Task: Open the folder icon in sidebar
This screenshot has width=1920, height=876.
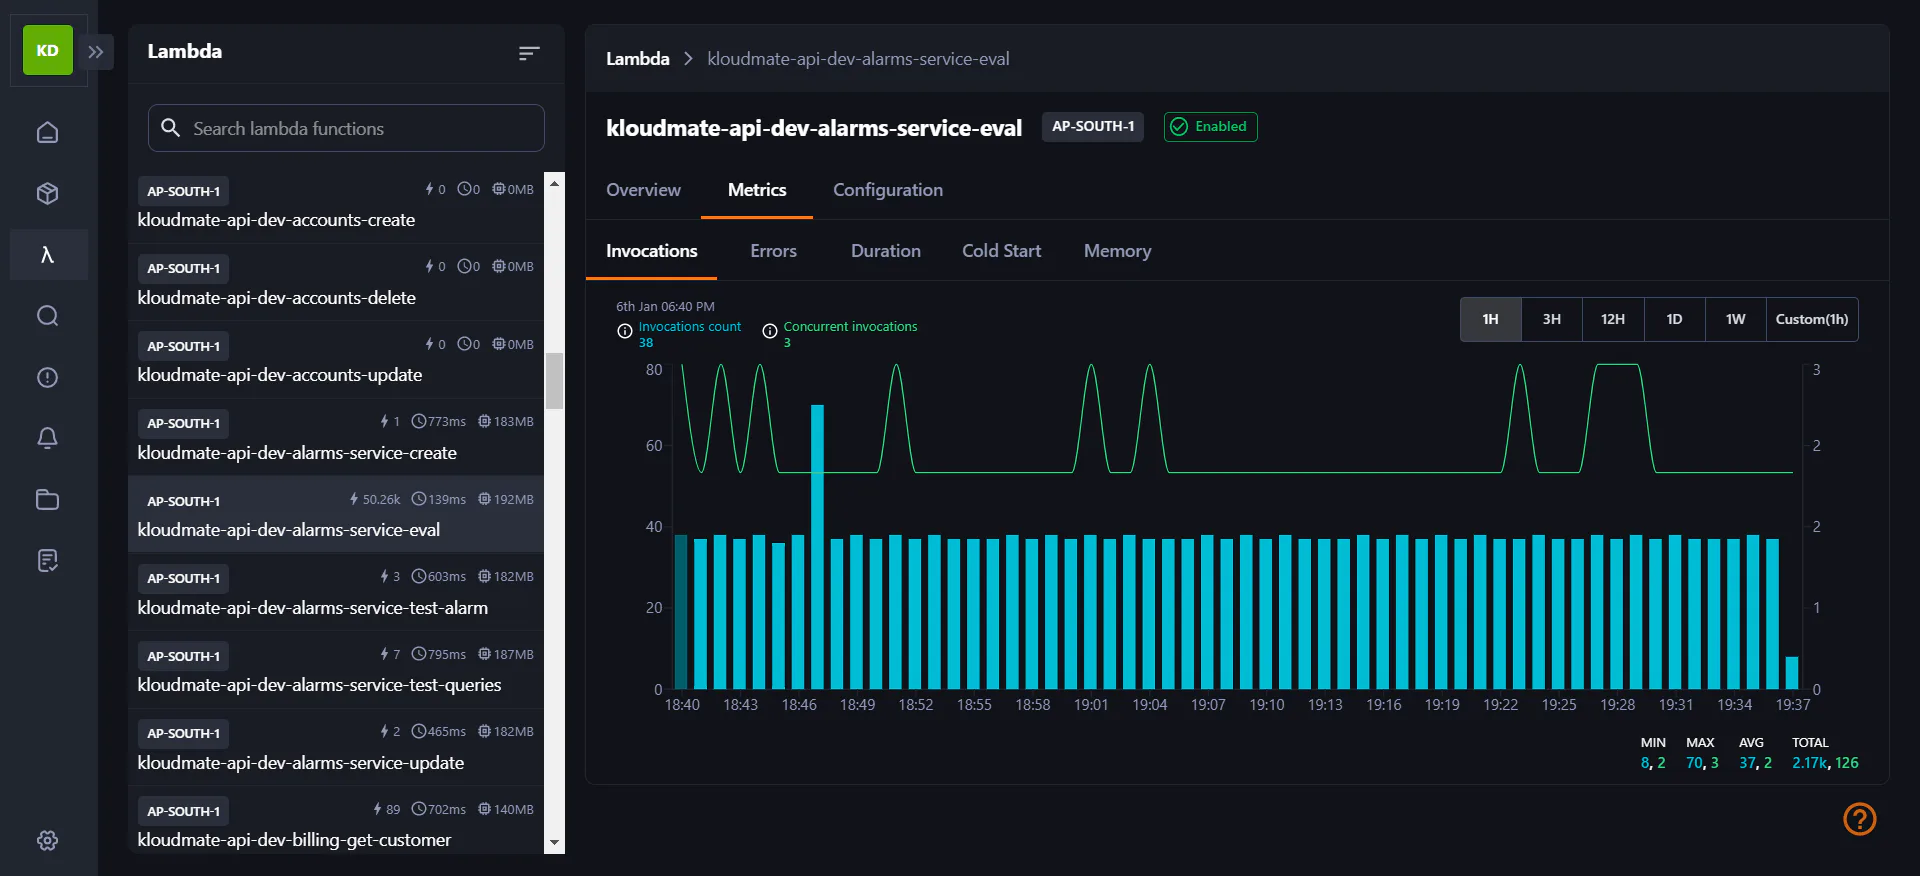Action: coord(47,499)
